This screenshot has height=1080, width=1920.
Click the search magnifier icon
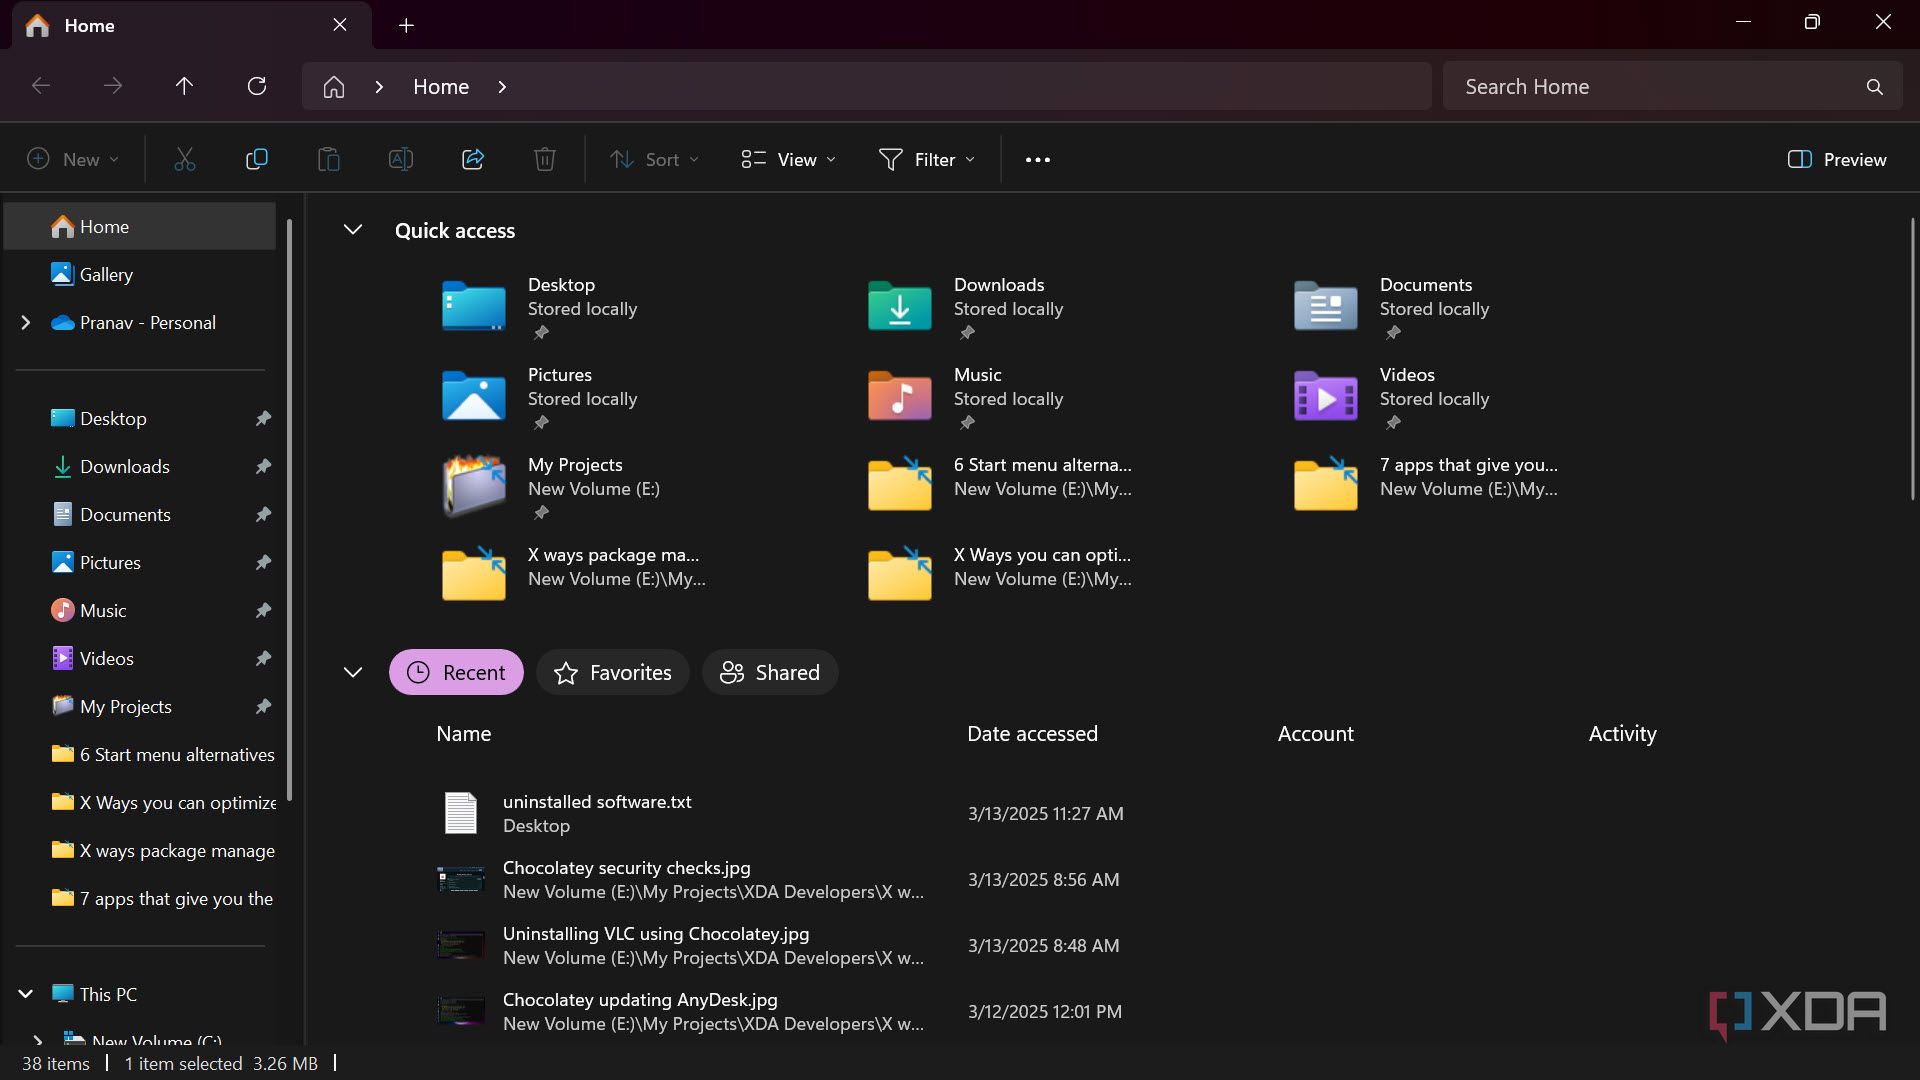1875,87
